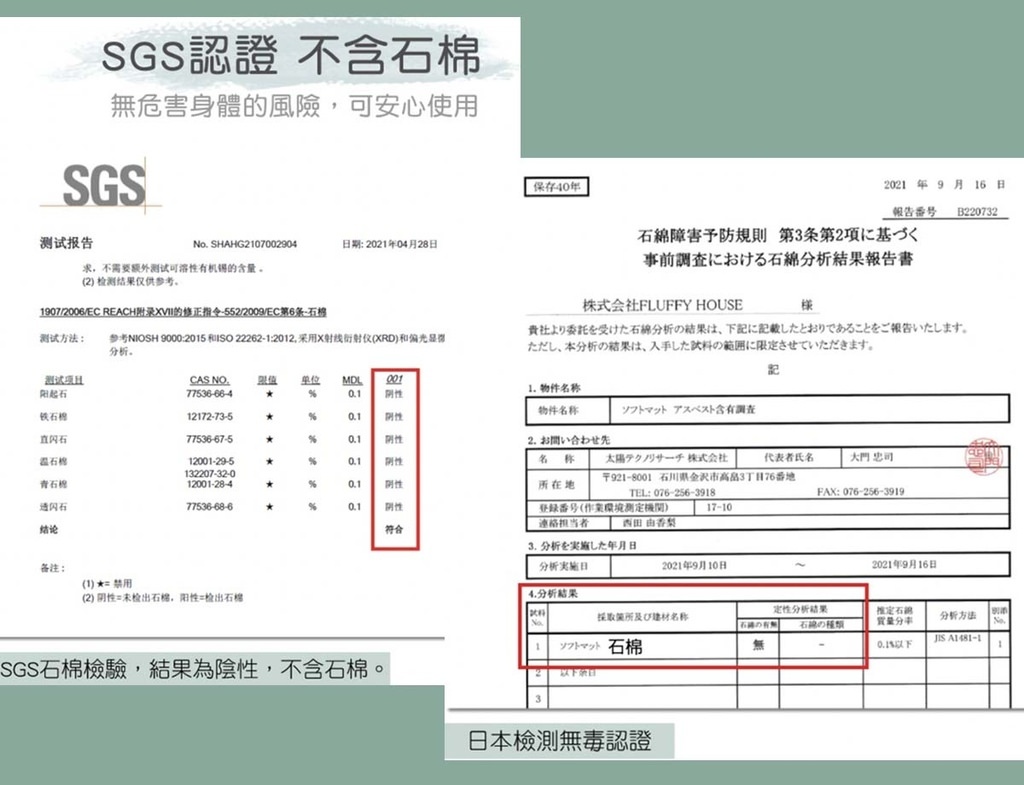1024x785 pixels.
Task: Click the boxed "保存40年" label
Action: coord(556,187)
